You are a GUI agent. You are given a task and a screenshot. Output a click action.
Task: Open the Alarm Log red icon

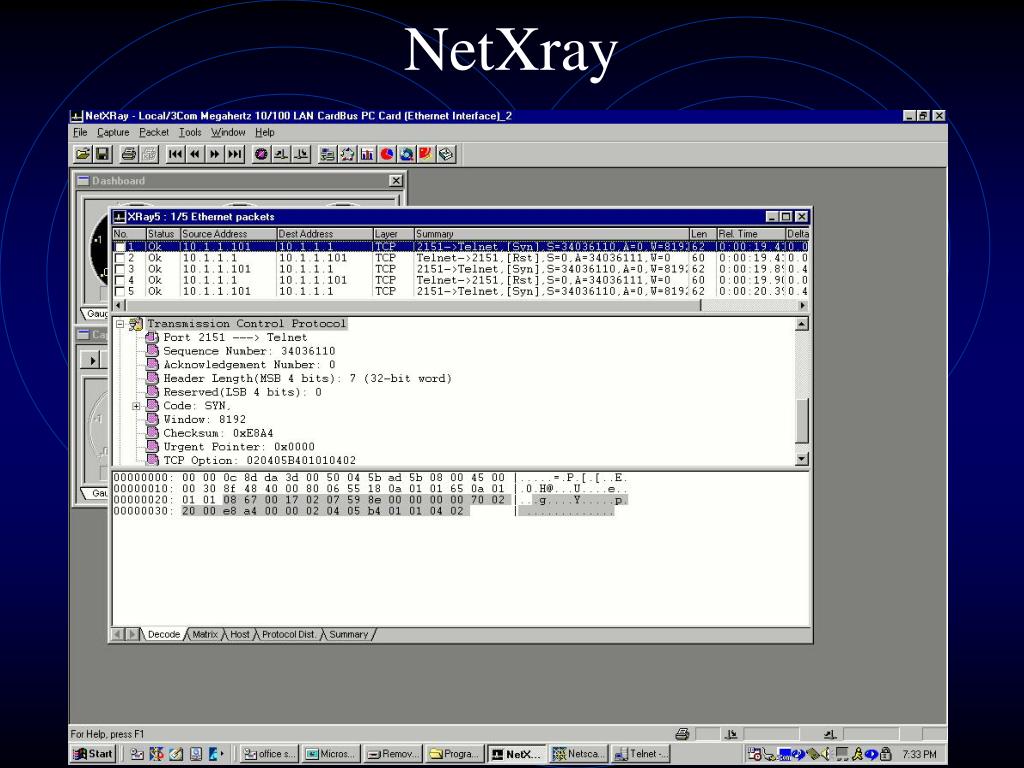tap(426, 154)
